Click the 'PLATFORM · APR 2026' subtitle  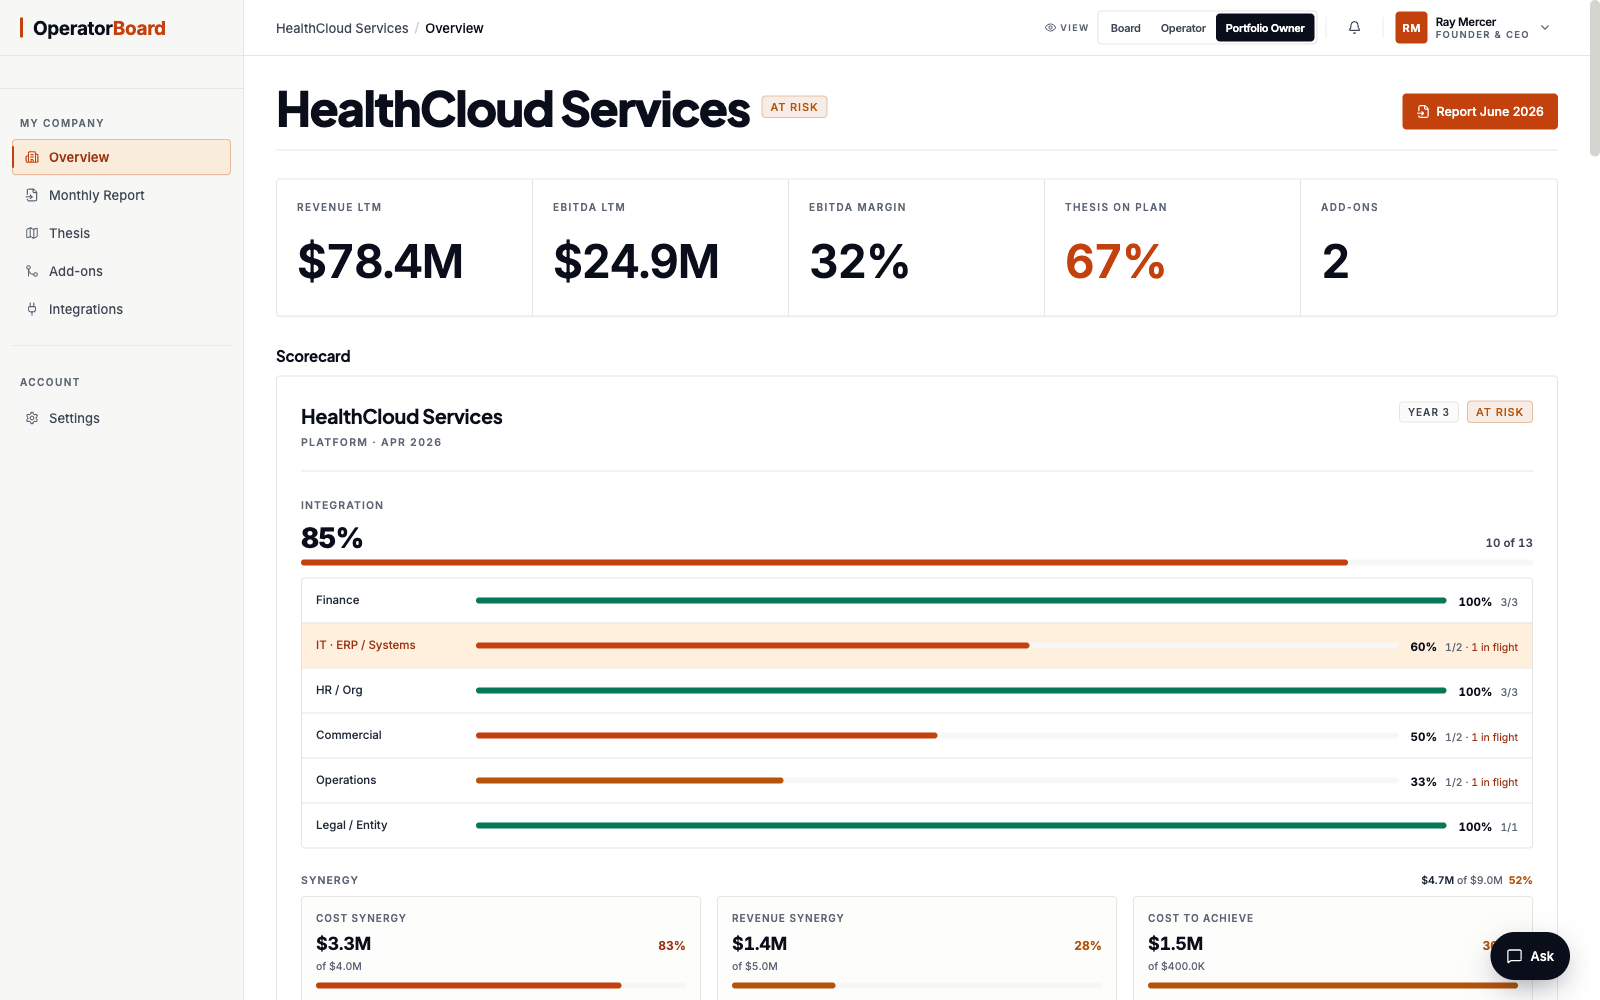(x=371, y=442)
